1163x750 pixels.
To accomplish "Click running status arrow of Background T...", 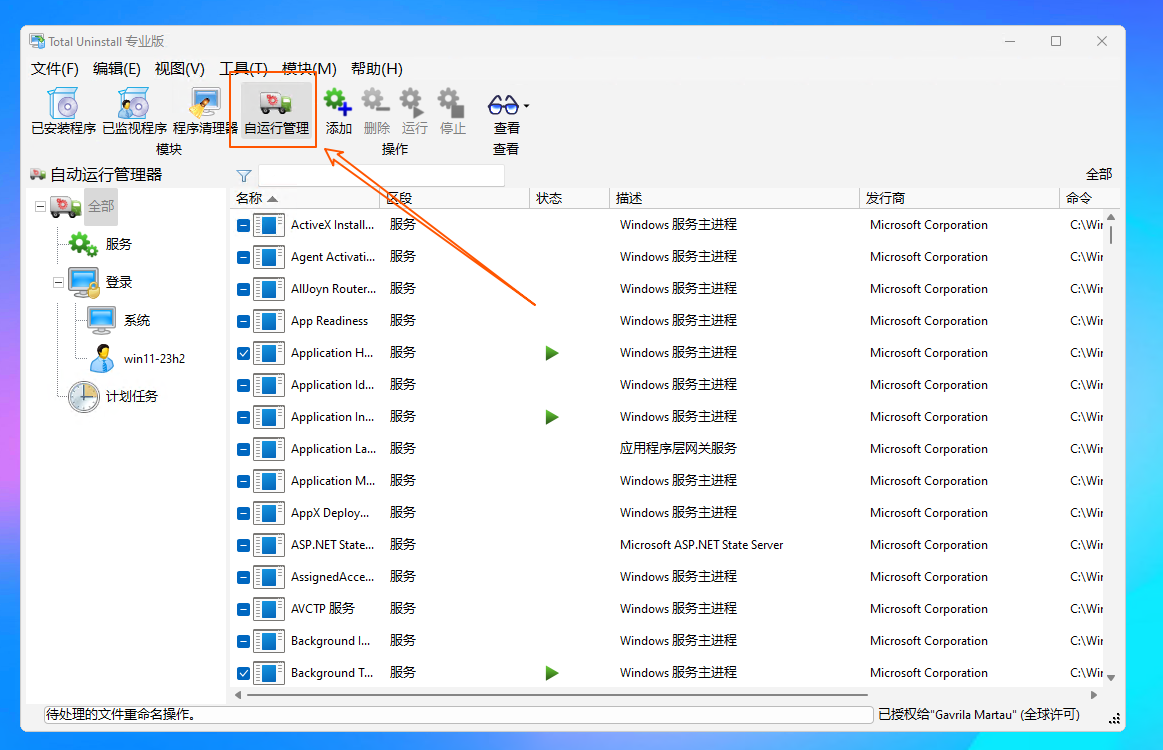I will click(552, 673).
